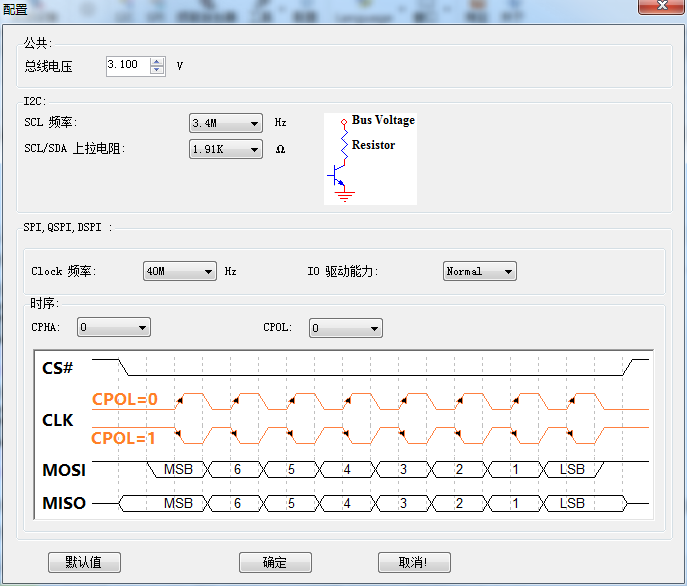
Task: Open the CPHA dropdown
Action: pyautogui.click(x=113, y=328)
